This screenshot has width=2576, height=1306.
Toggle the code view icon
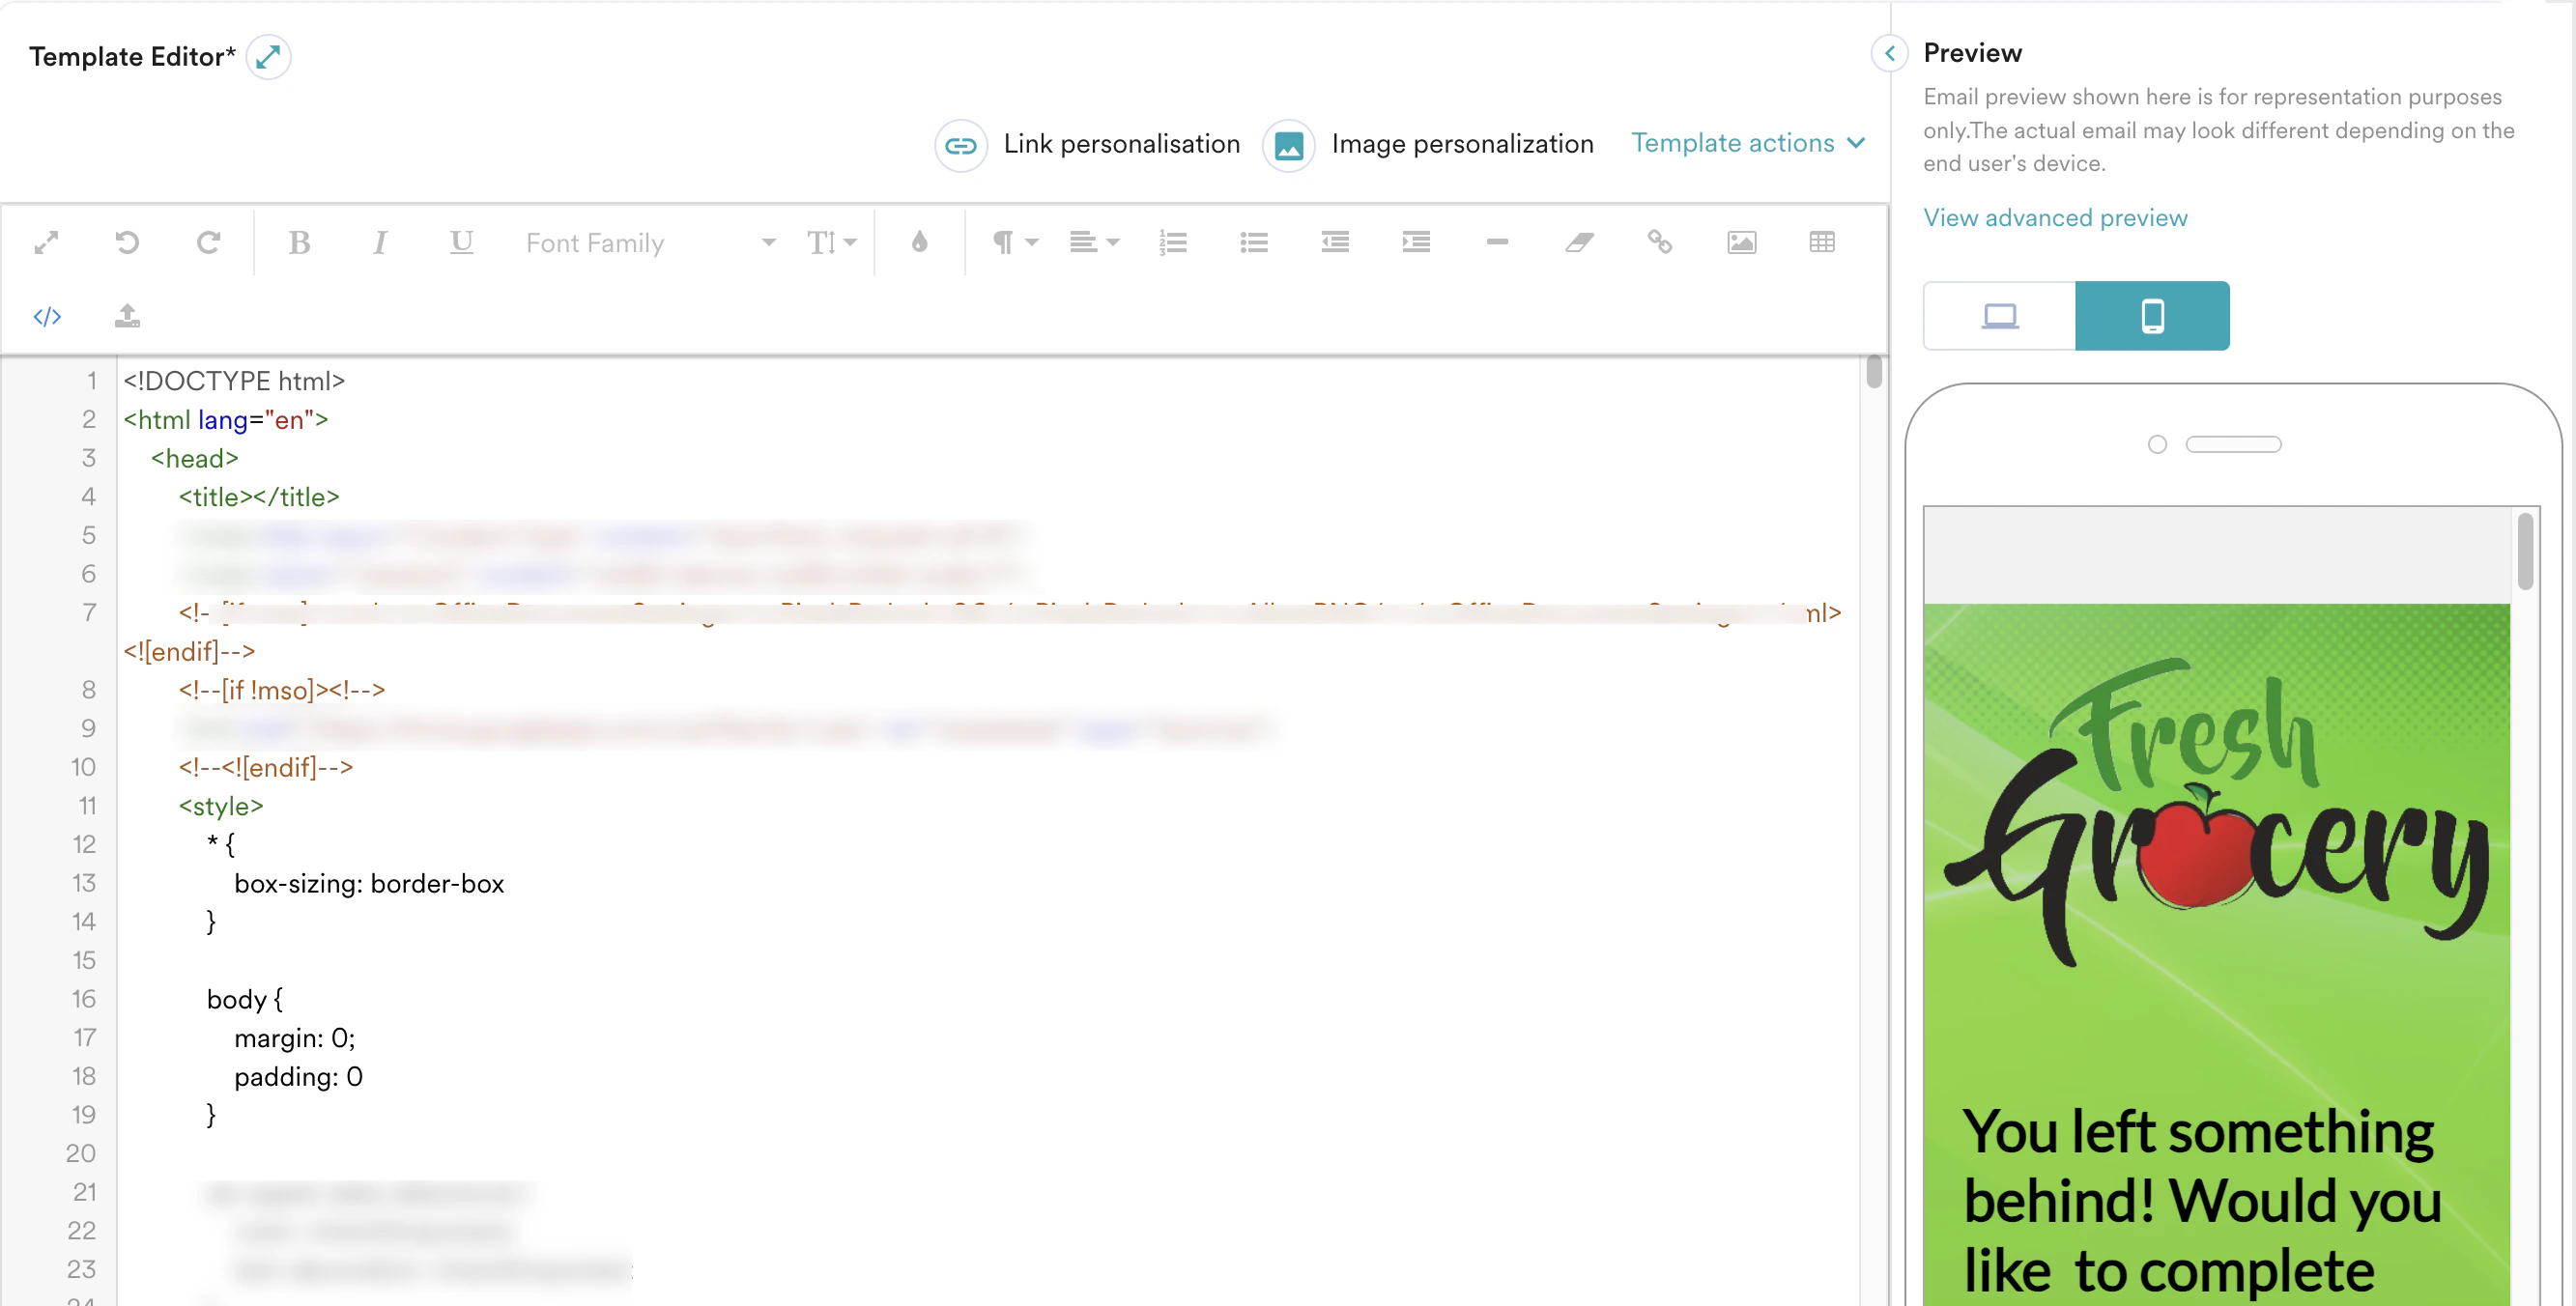coord(47,316)
